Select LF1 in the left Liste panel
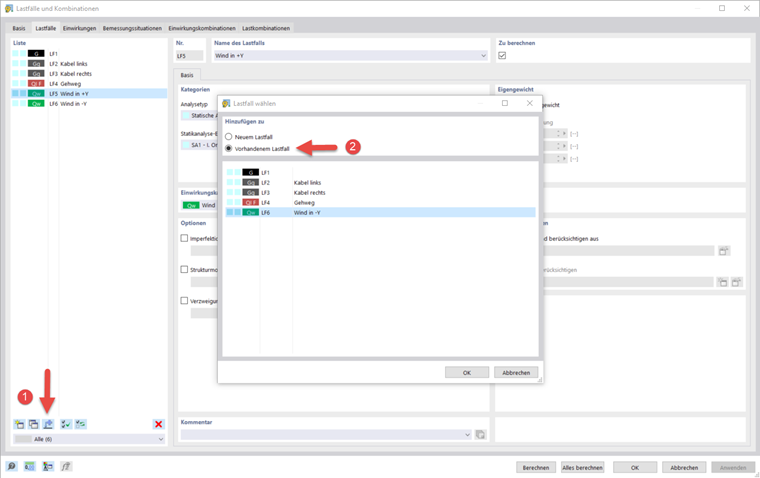The image size is (760, 478). point(89,54)
